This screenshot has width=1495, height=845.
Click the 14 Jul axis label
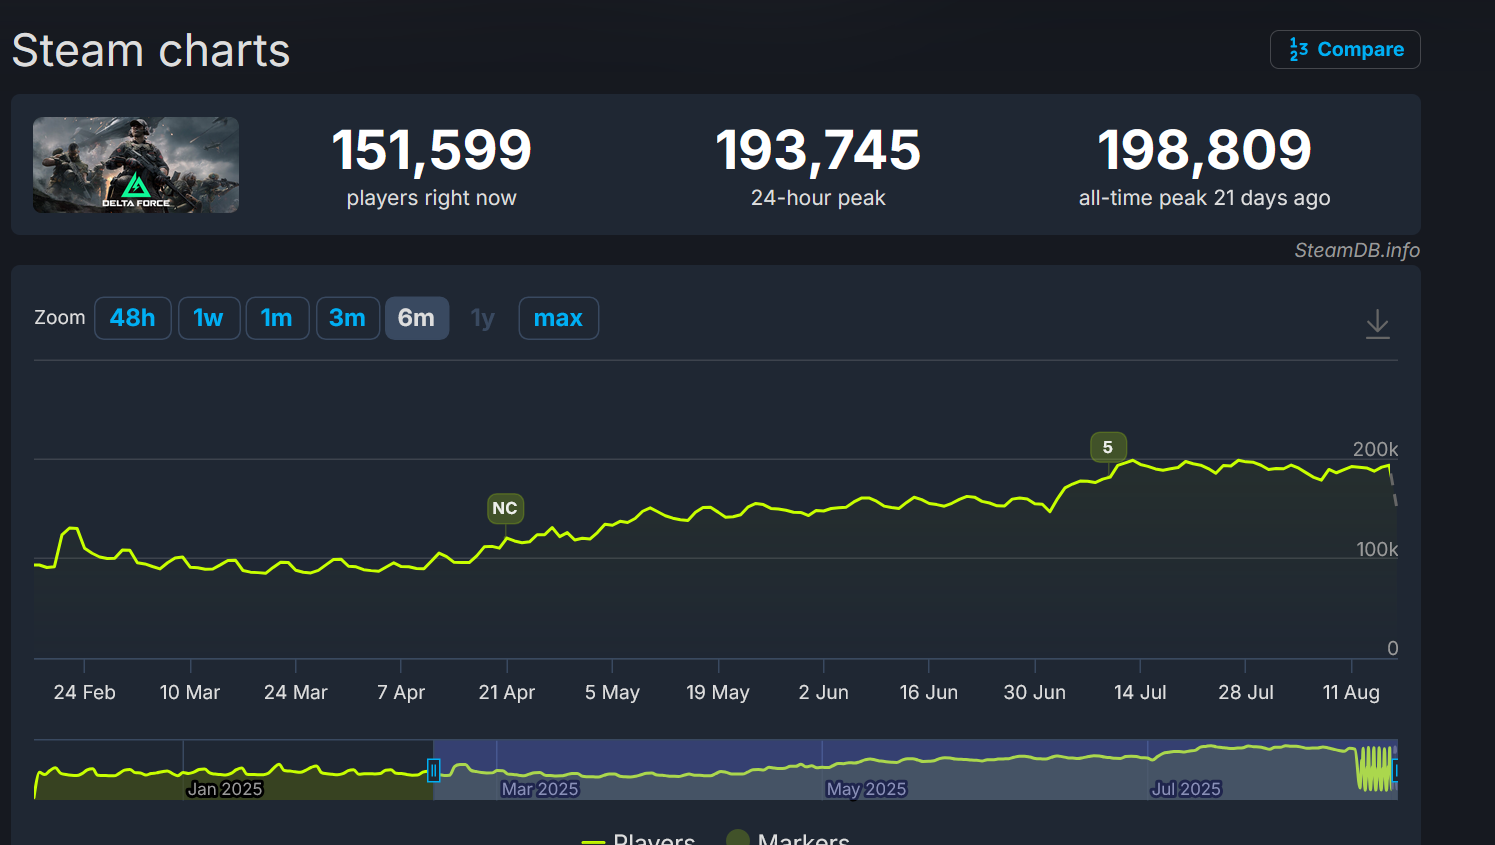[x=1140, y=692]
